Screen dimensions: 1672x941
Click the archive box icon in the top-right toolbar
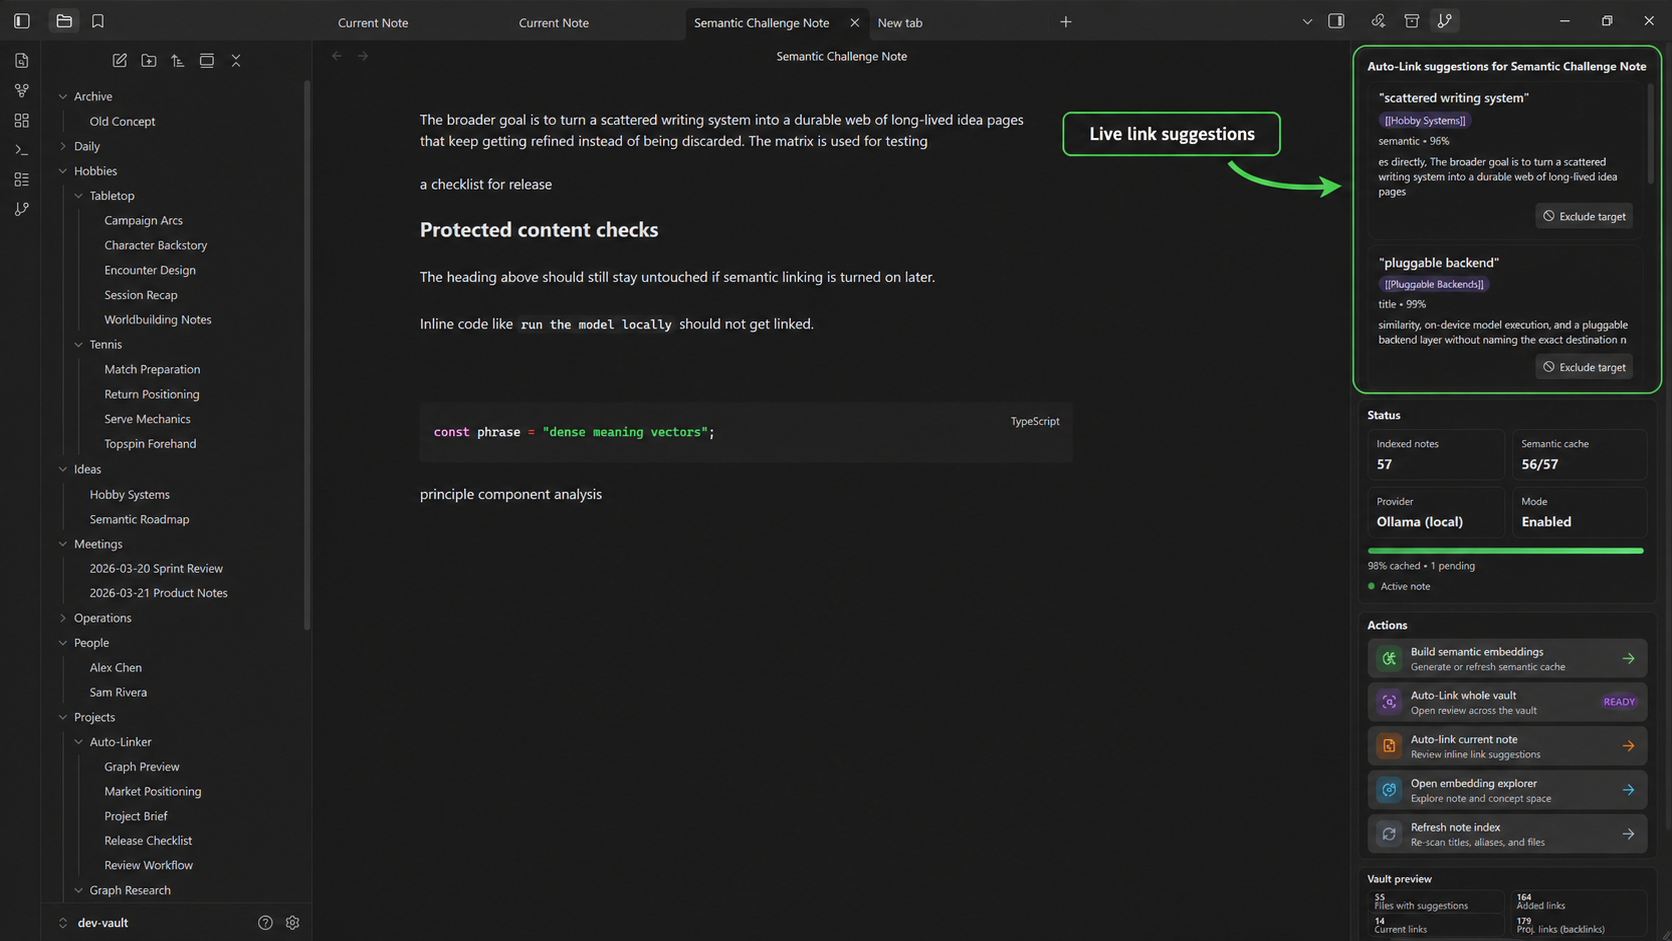point(1412,21)
